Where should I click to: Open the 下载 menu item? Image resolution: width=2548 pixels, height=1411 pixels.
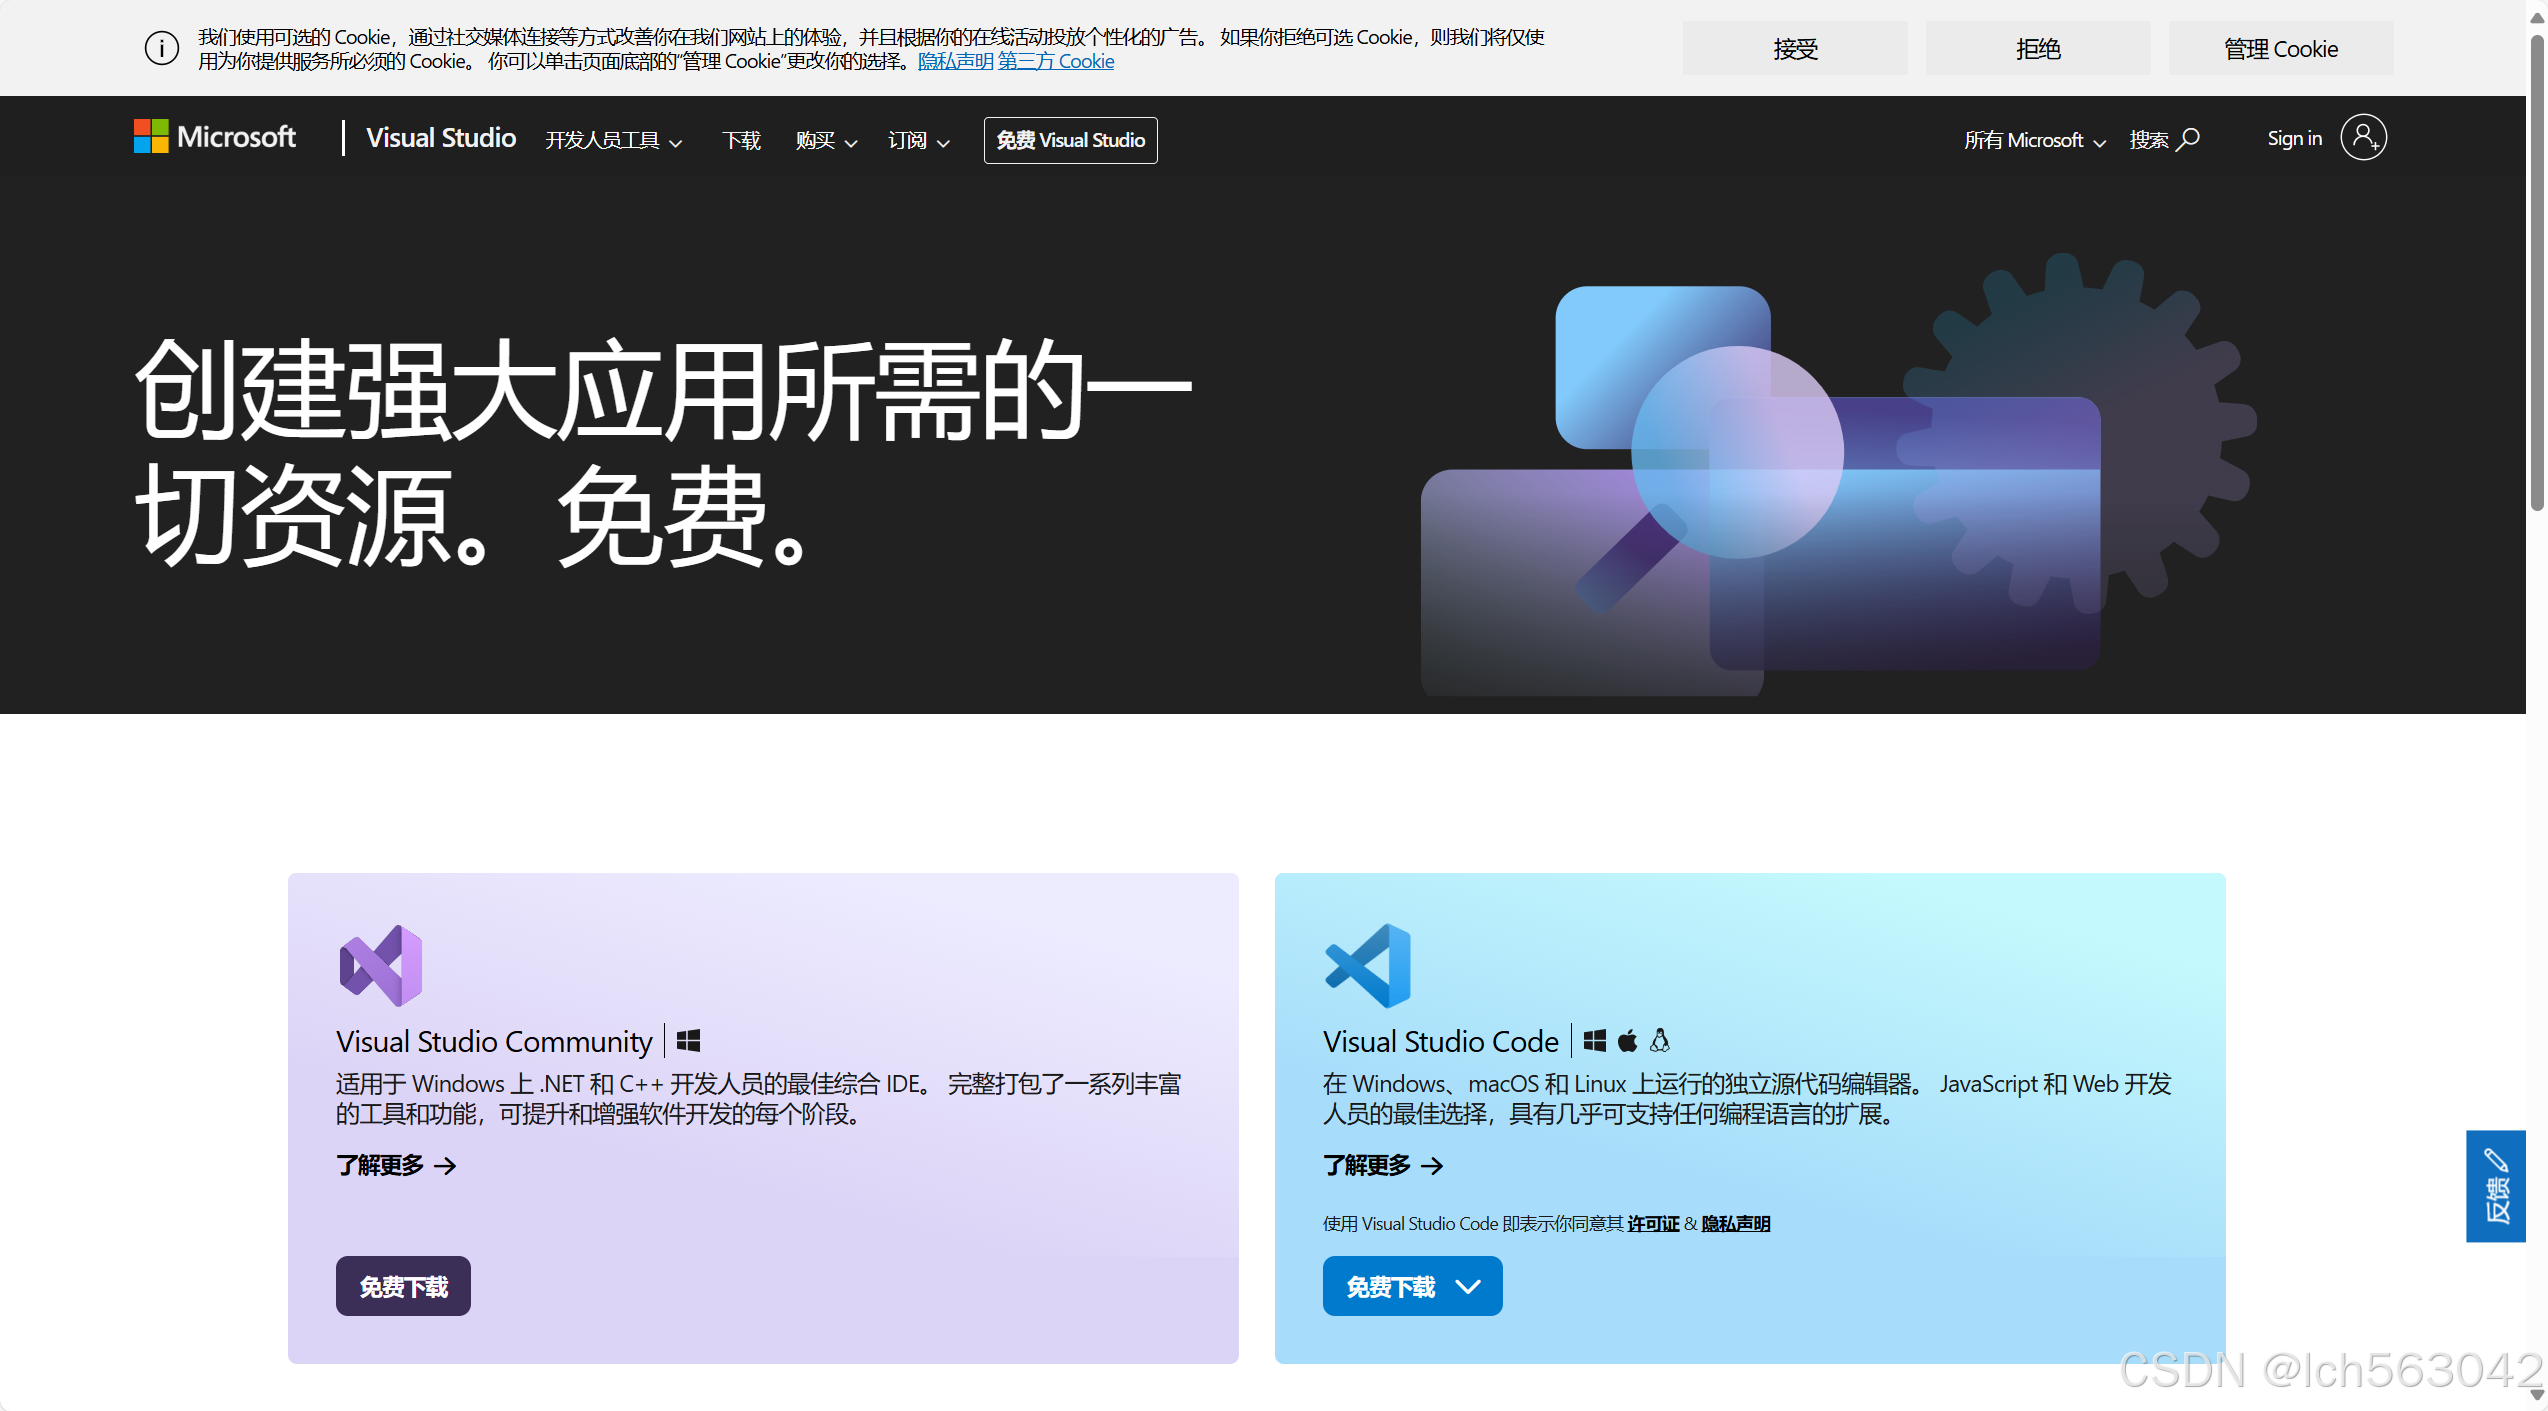741,141
